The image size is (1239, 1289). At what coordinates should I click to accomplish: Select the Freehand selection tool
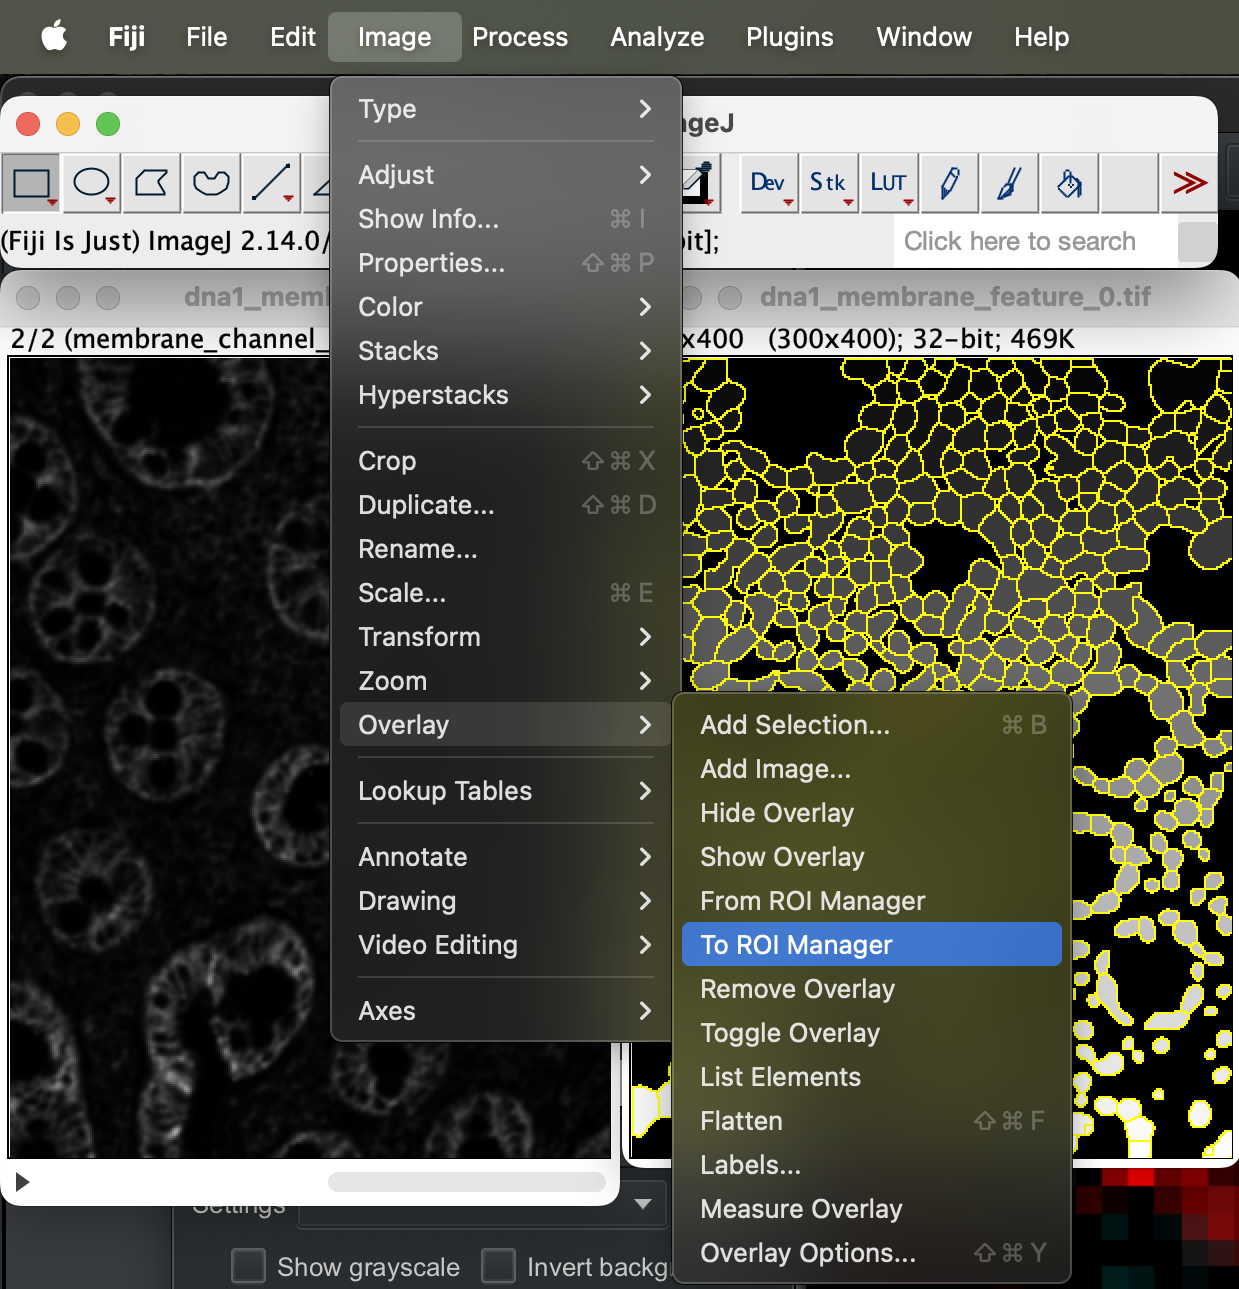point(211,183)
